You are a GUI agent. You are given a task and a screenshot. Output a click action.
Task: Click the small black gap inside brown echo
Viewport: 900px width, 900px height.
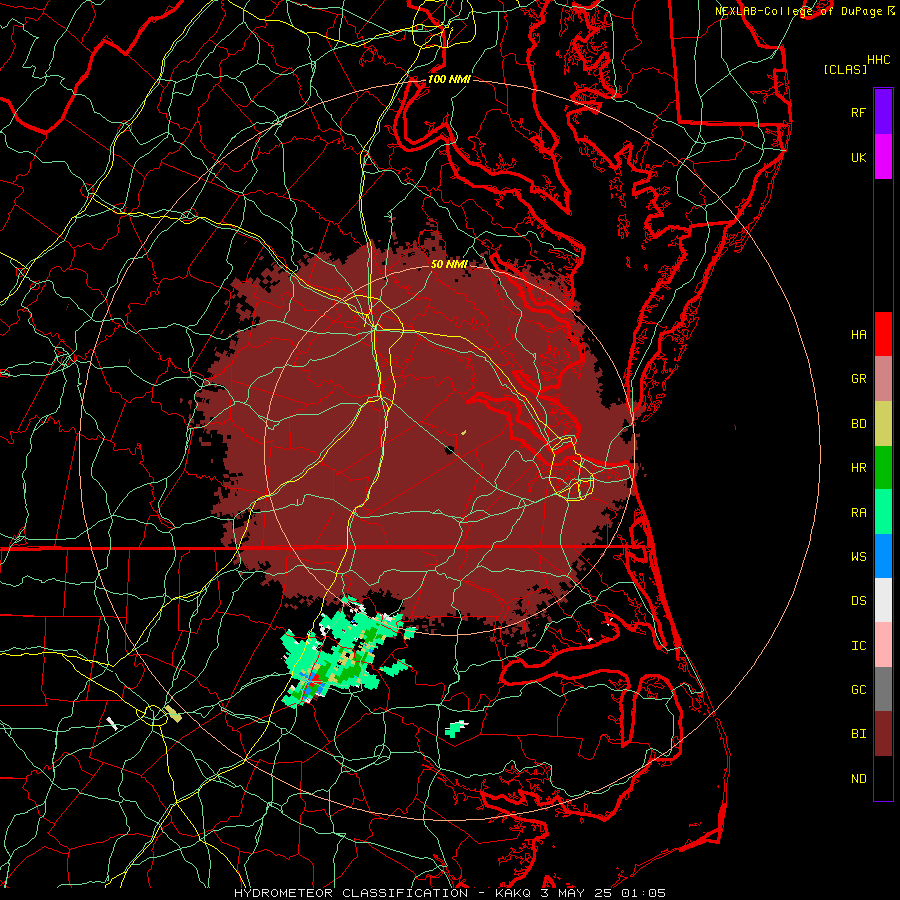[x=449, y=449]
